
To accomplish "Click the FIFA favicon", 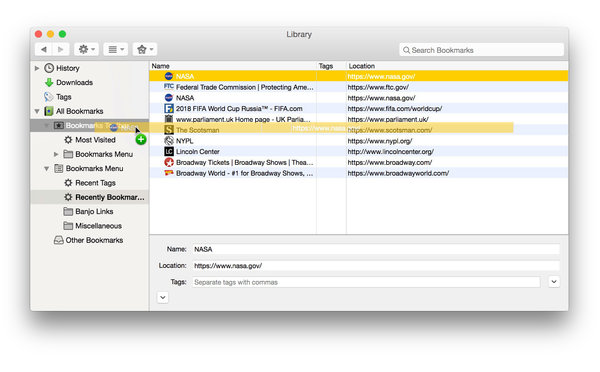I will click(x=169, y=108).
